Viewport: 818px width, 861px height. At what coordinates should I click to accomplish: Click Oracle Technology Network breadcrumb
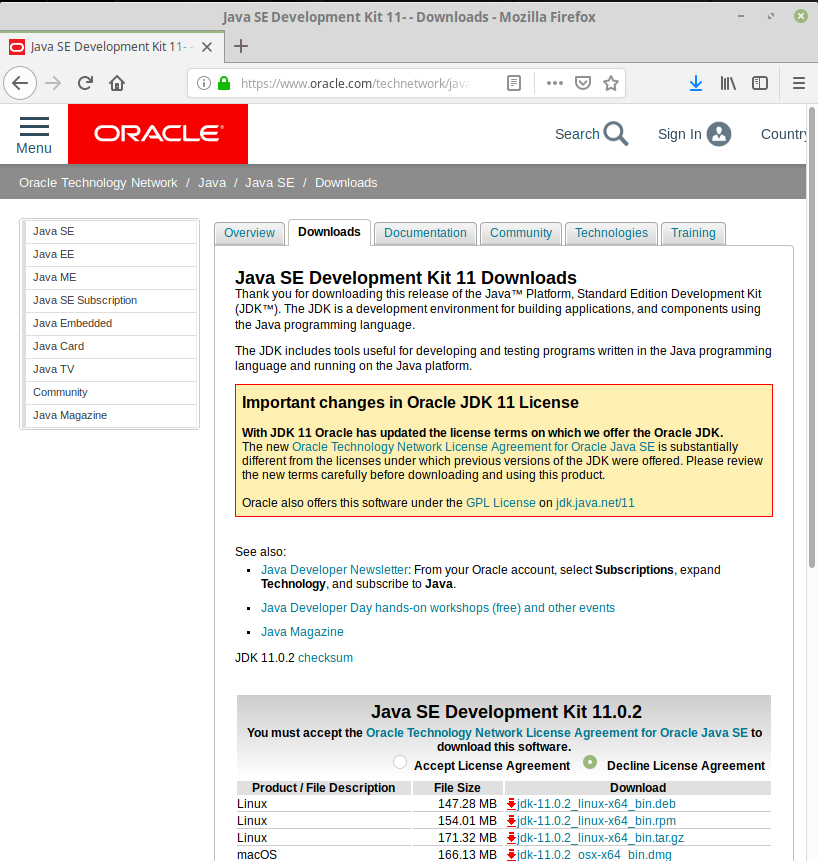[x=98, y=183]
